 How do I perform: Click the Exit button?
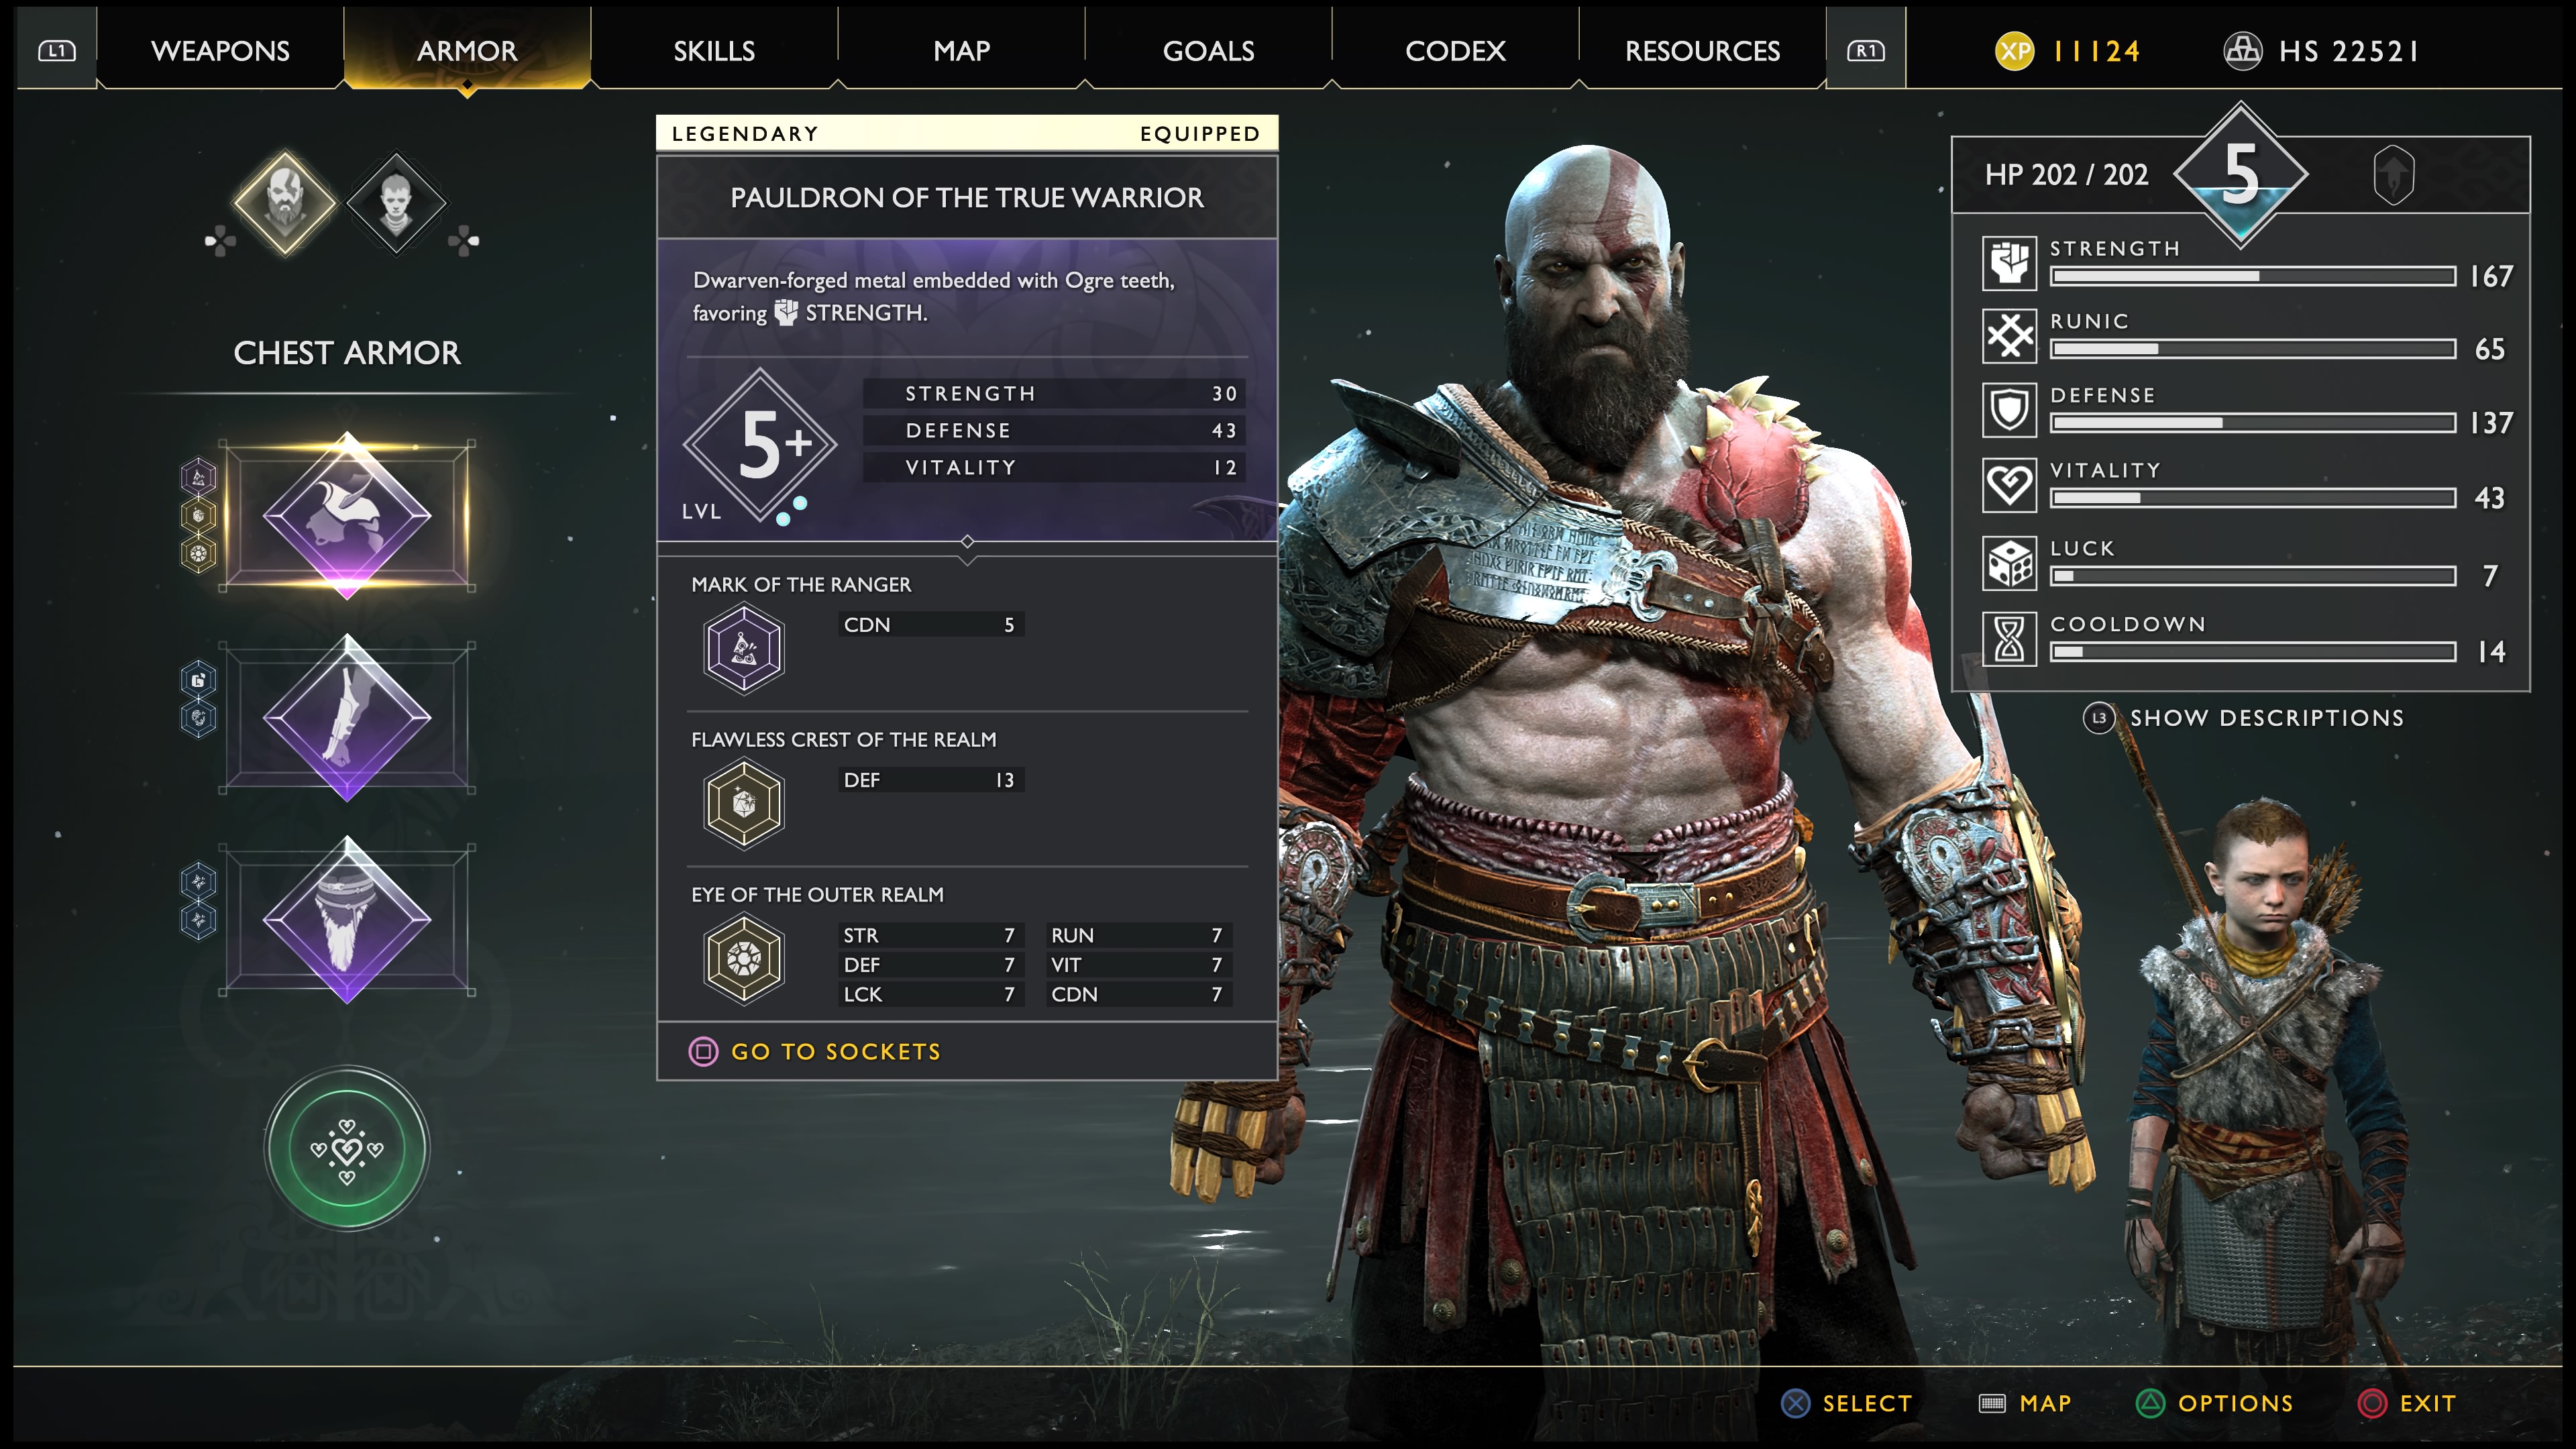pyautogui.click(x=2407, y=1403)
